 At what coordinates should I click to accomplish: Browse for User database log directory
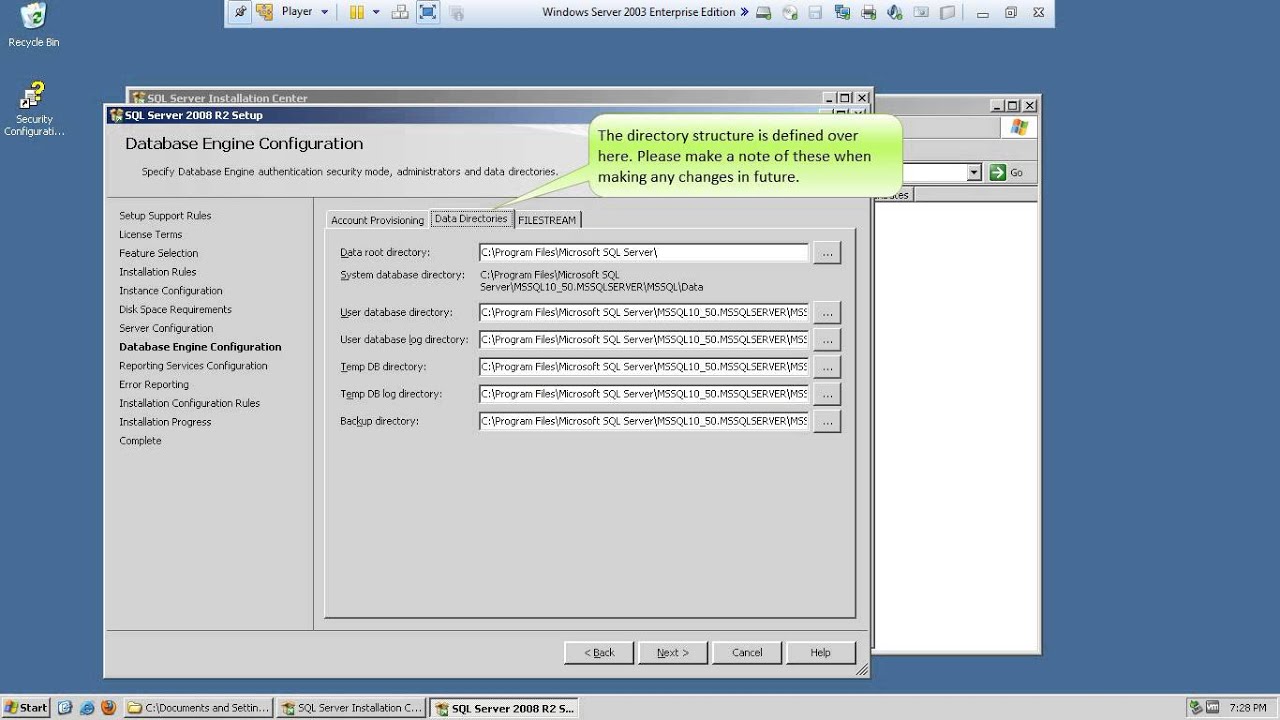pos(827,340)
